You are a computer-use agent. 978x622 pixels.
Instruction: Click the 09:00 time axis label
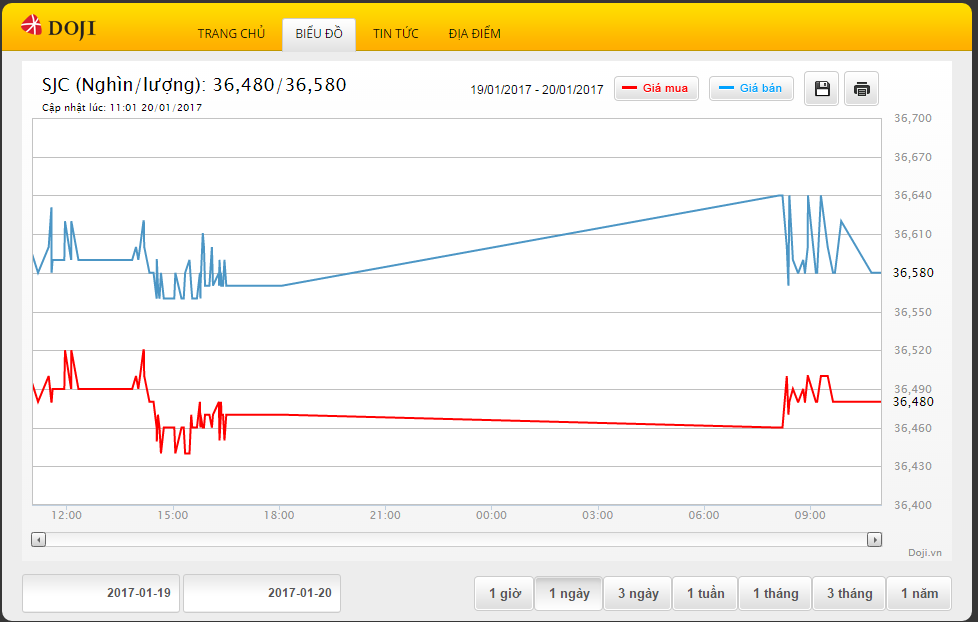pyautogui.click(x=810, y=515)
